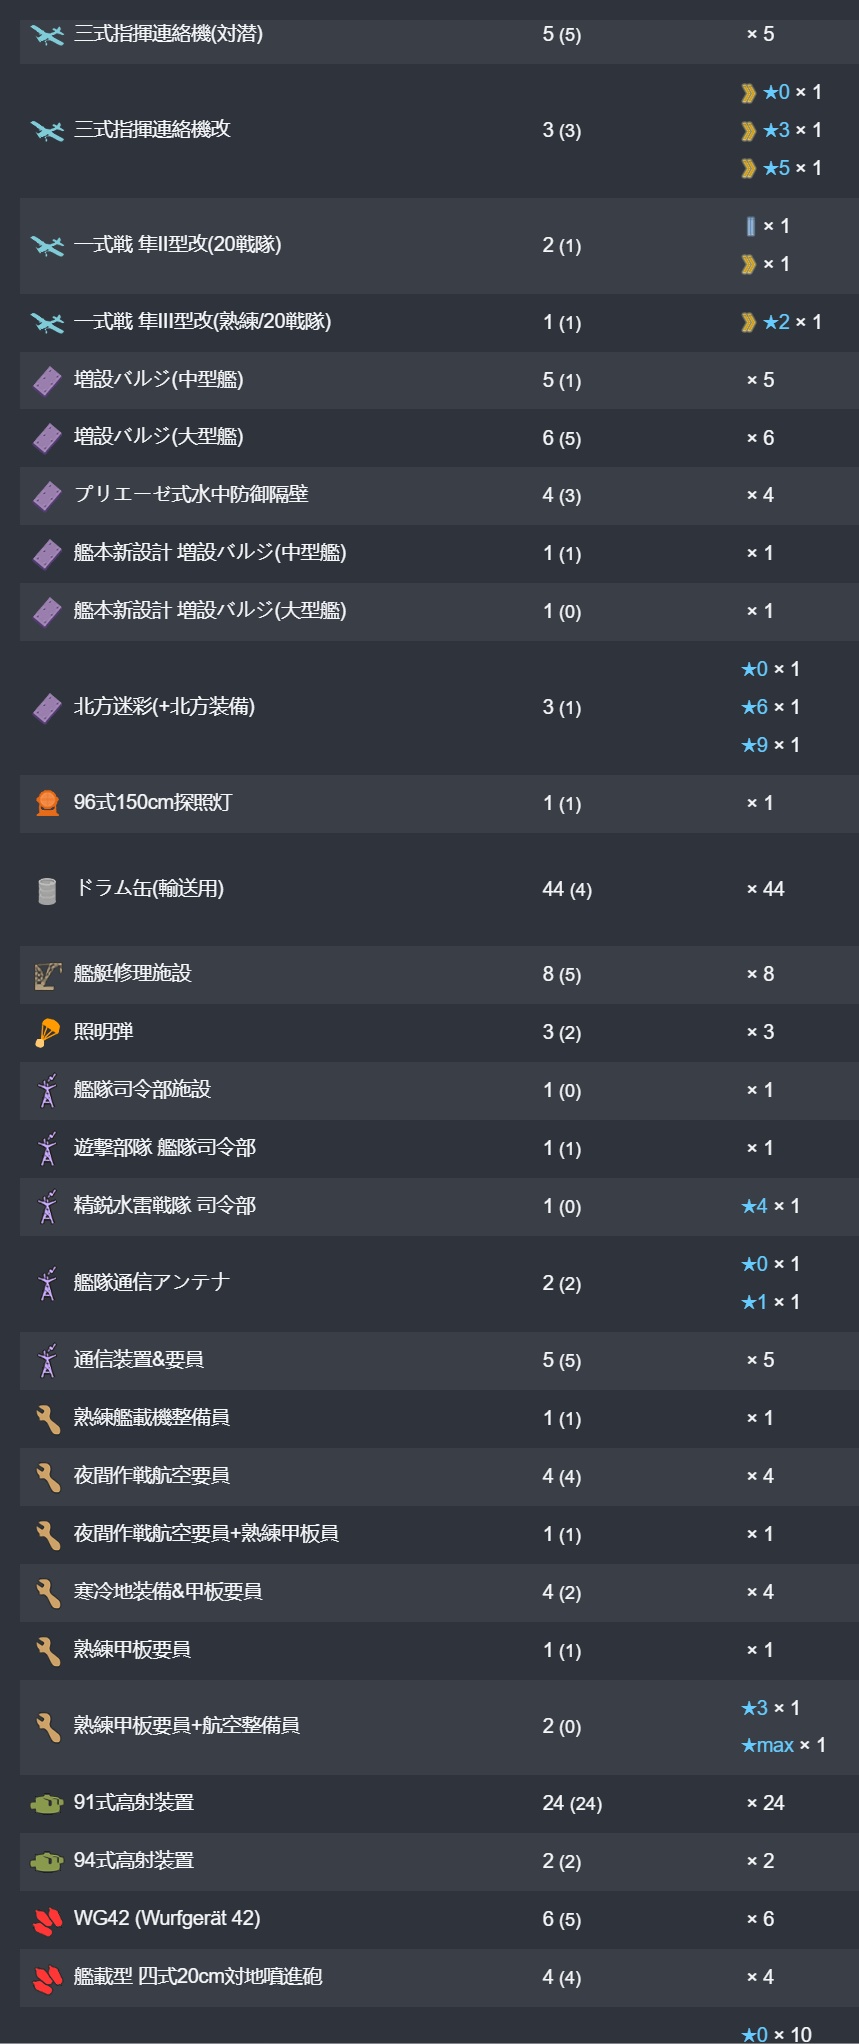
Task: Click the ★9 entry of 北方迷彩
Action: click(770, 745)
